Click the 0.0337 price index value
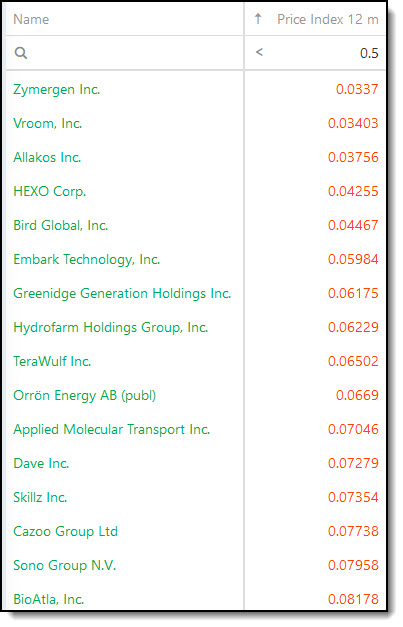403x627 pixels. (x=357, y=89)
